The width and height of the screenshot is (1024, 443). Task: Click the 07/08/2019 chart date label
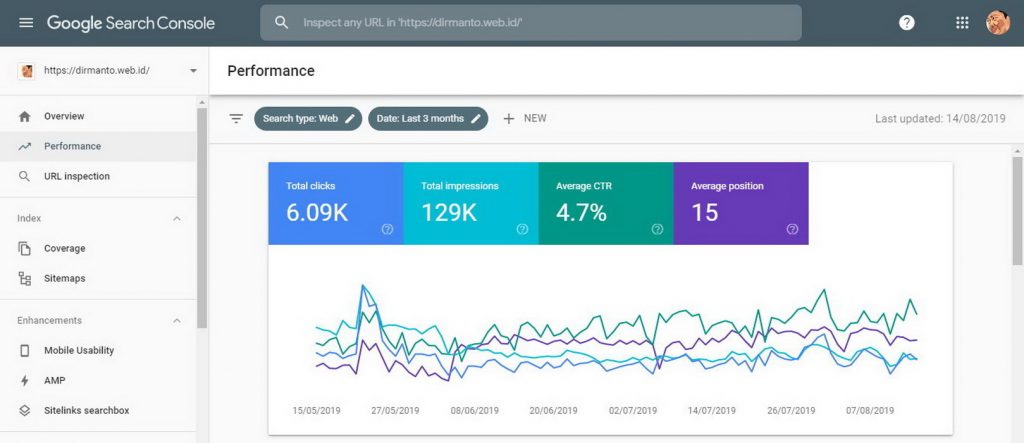click(x=870, y=411)
